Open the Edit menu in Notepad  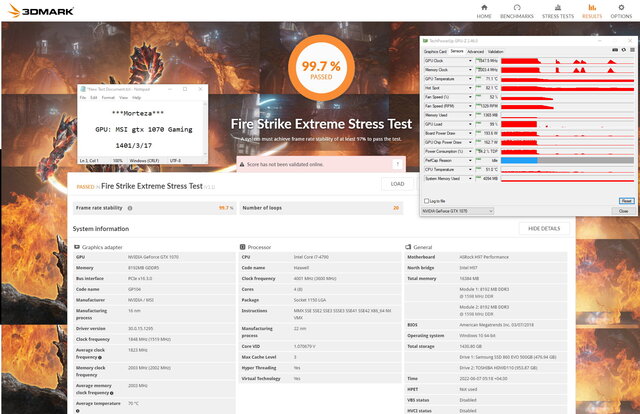click(x=93, y=98)
